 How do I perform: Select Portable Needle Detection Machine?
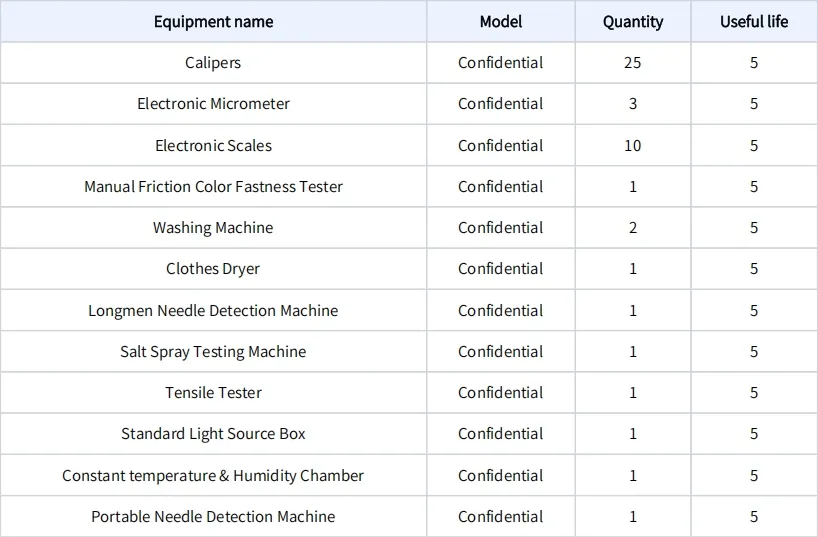(213, 517)
